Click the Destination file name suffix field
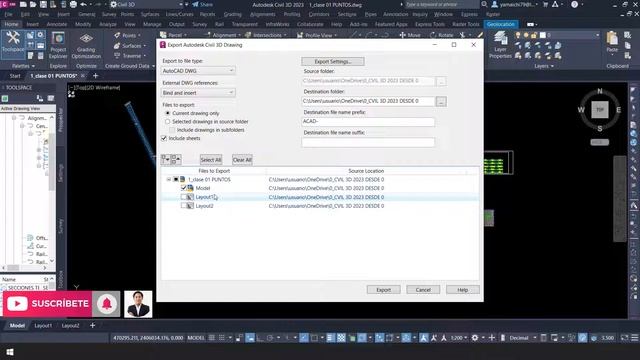Viewport: 640px width, 360px height. coord(368,142)
